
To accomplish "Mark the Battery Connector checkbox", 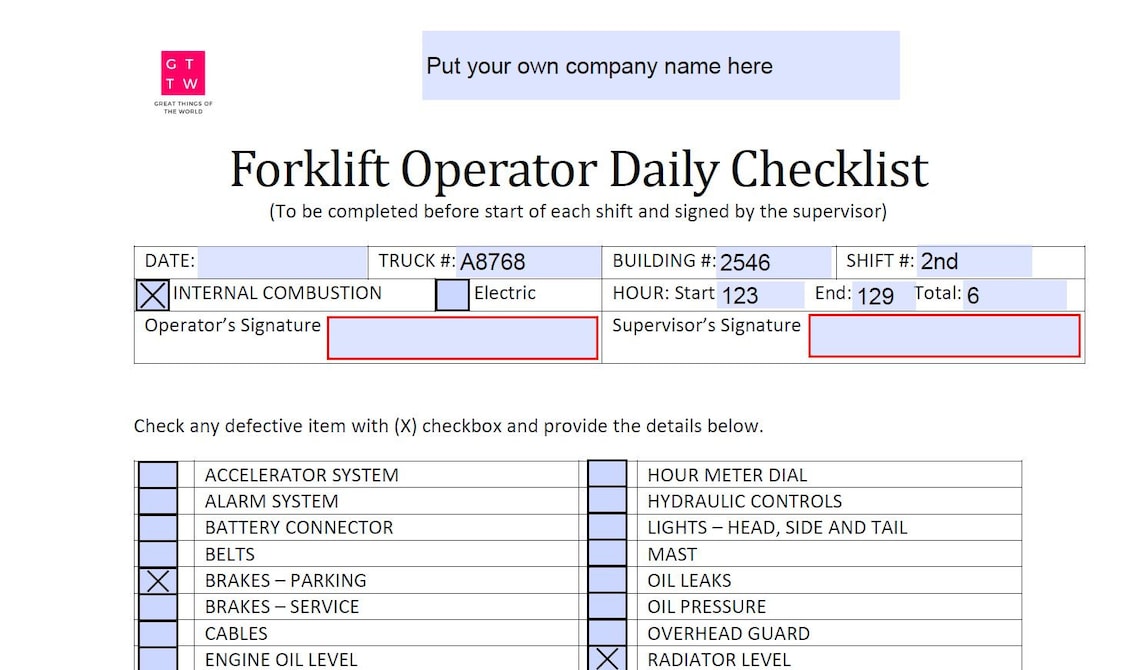I will 158,528.
